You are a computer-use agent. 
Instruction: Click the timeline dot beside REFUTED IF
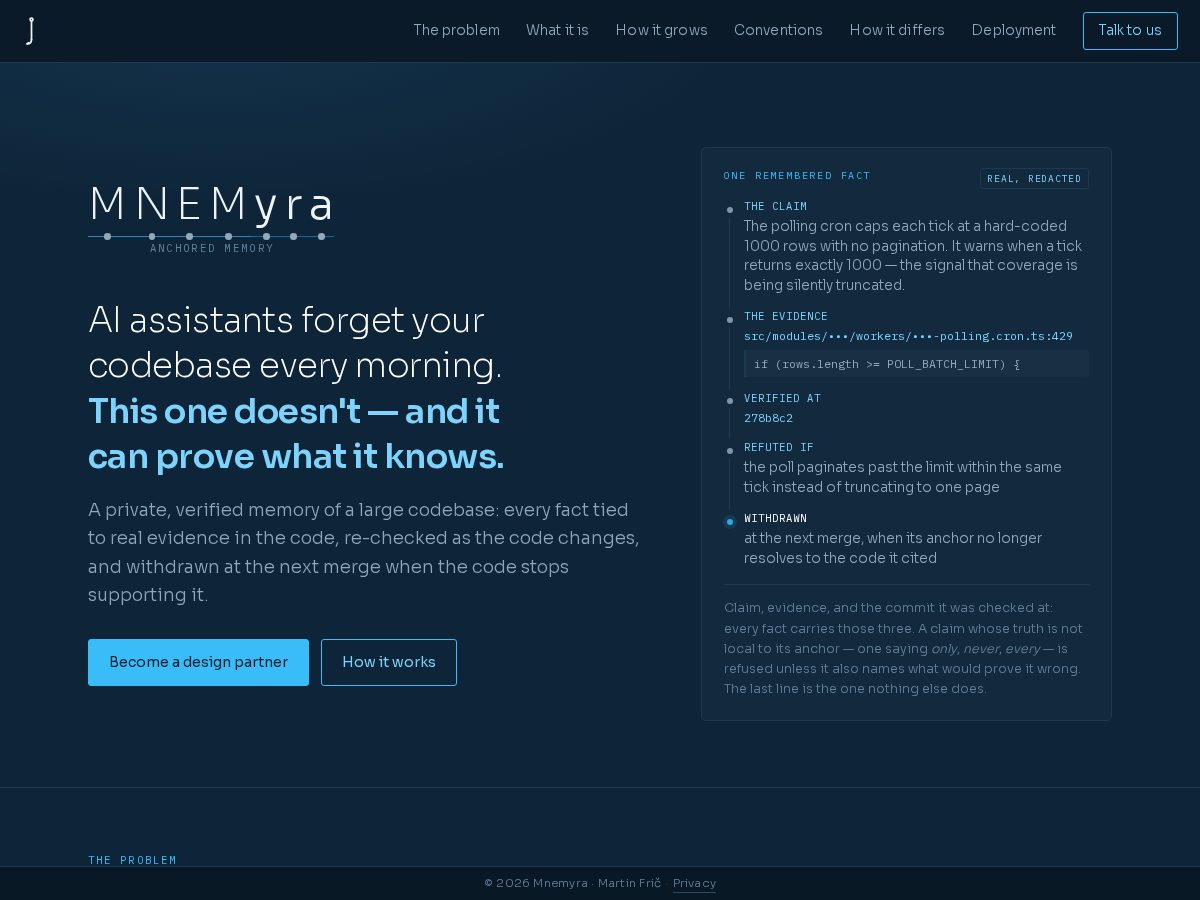point(730,451)
